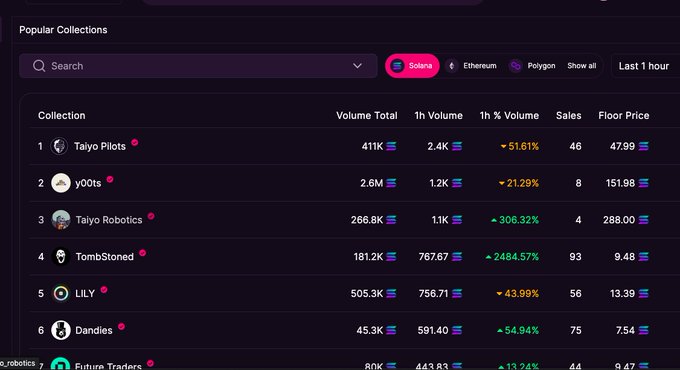Sort by Volume Total column
Viewport: 680px width, 370px height.
(x=366, y=115)
